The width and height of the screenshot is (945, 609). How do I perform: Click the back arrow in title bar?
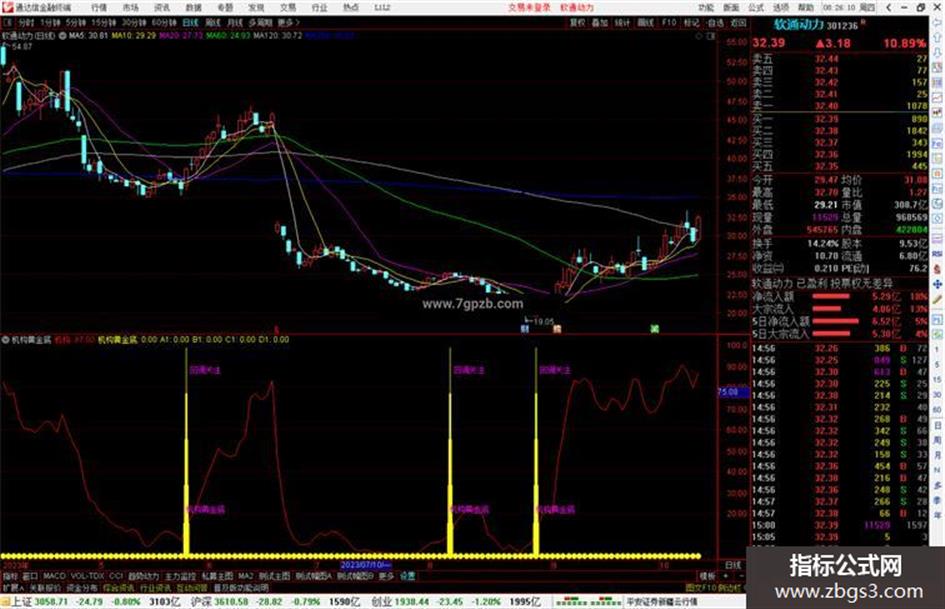889,8
